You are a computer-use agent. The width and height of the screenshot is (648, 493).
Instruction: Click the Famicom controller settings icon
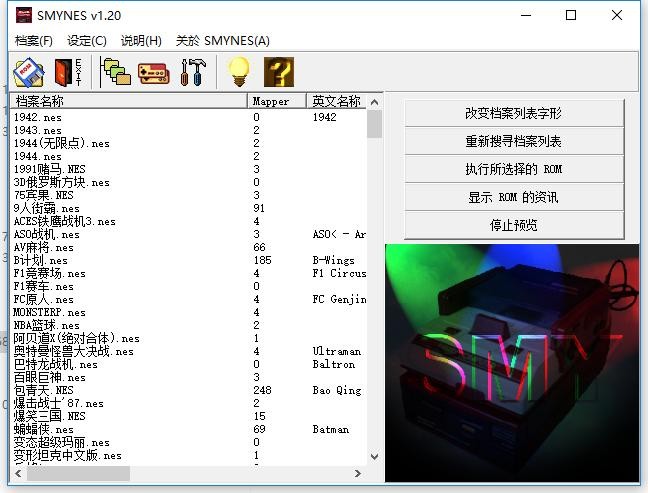pos(154,72)
